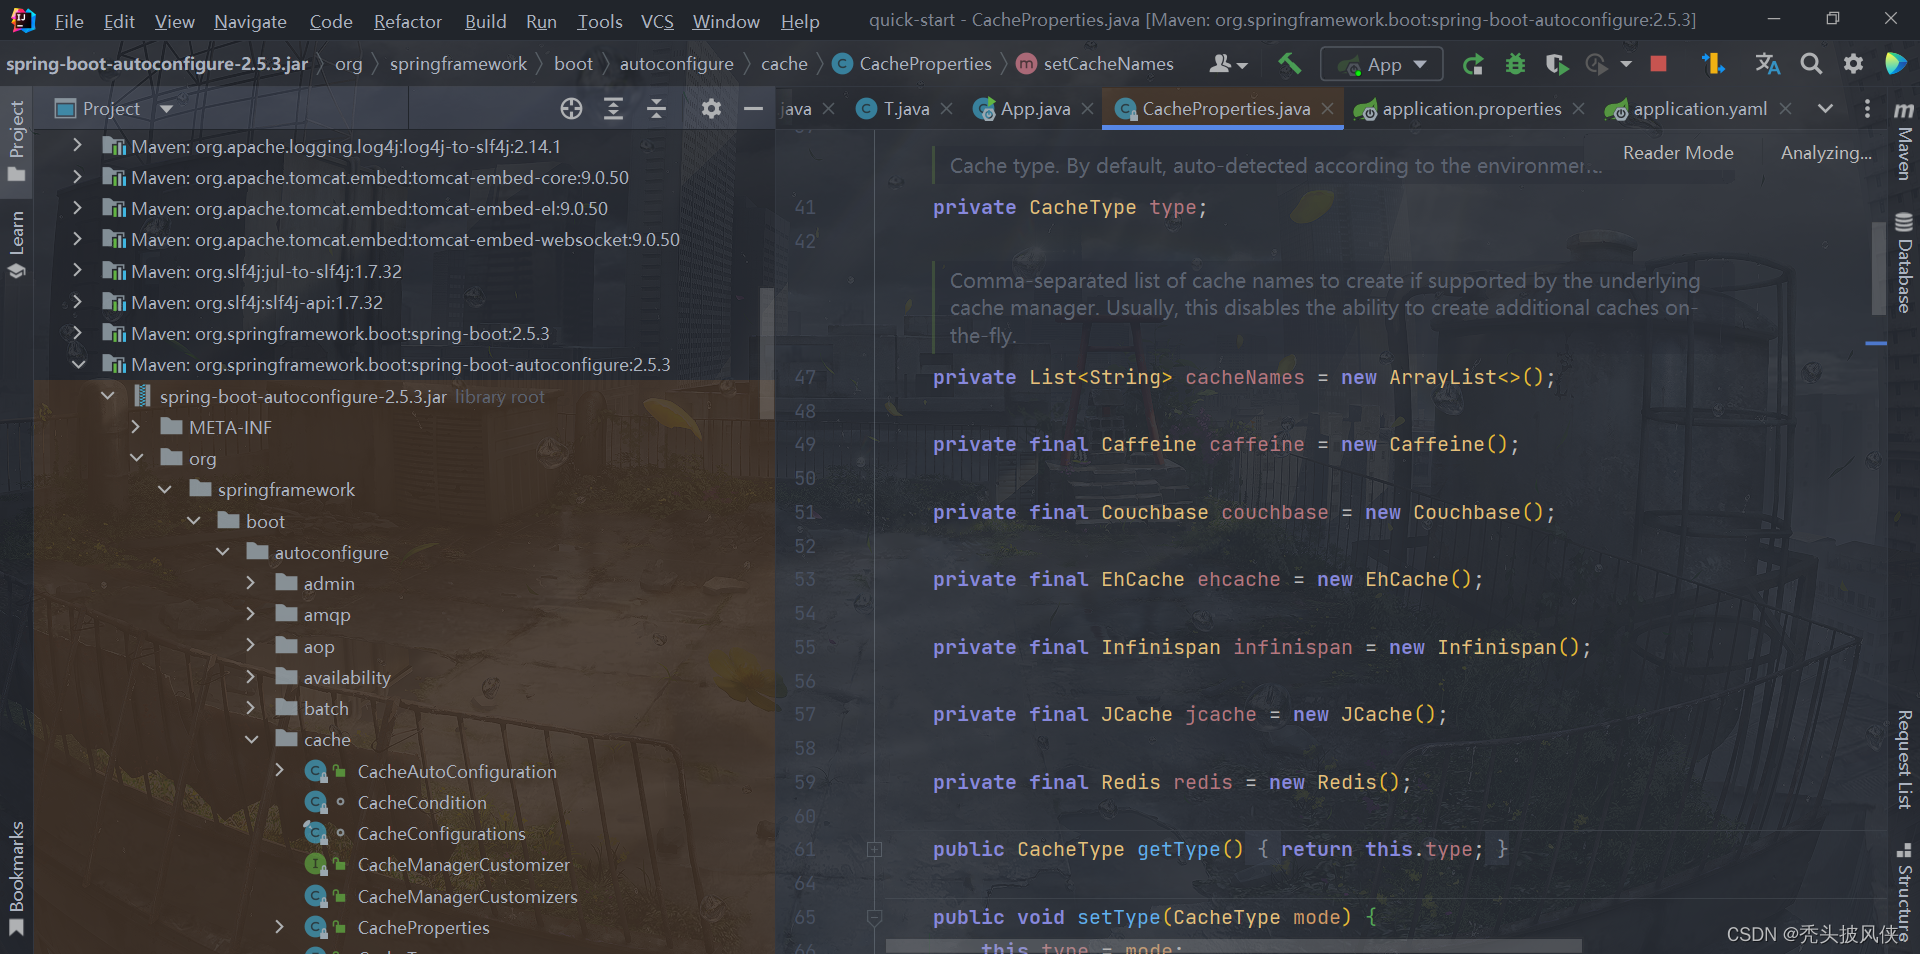1920x954 pixels.
Task: Open the Navigate menu
Action: (250, 21)
